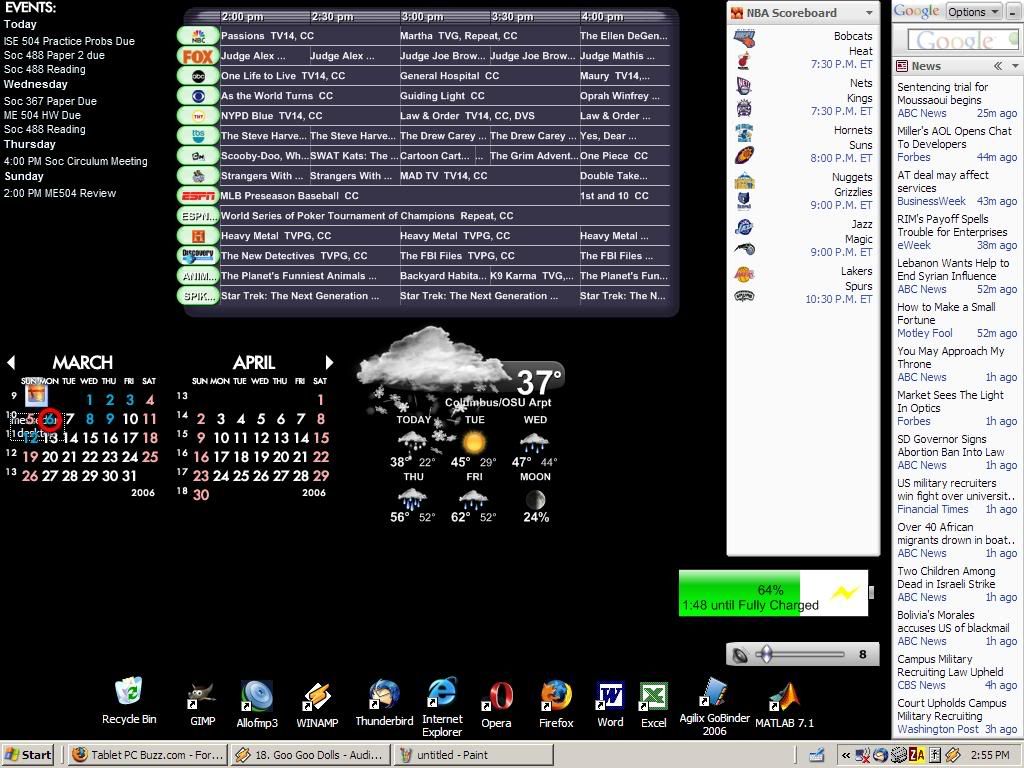Open 'Miller's AOL Opens Chat To Developers'
1024x768 pixels.
click(x=954, y=137)
